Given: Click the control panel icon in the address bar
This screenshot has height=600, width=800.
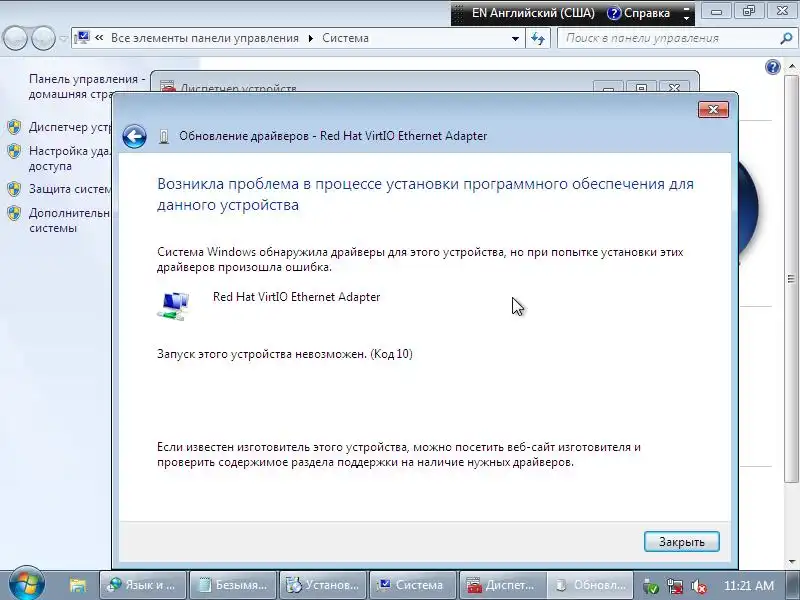Looking at the screenshot, I should 82,38.
